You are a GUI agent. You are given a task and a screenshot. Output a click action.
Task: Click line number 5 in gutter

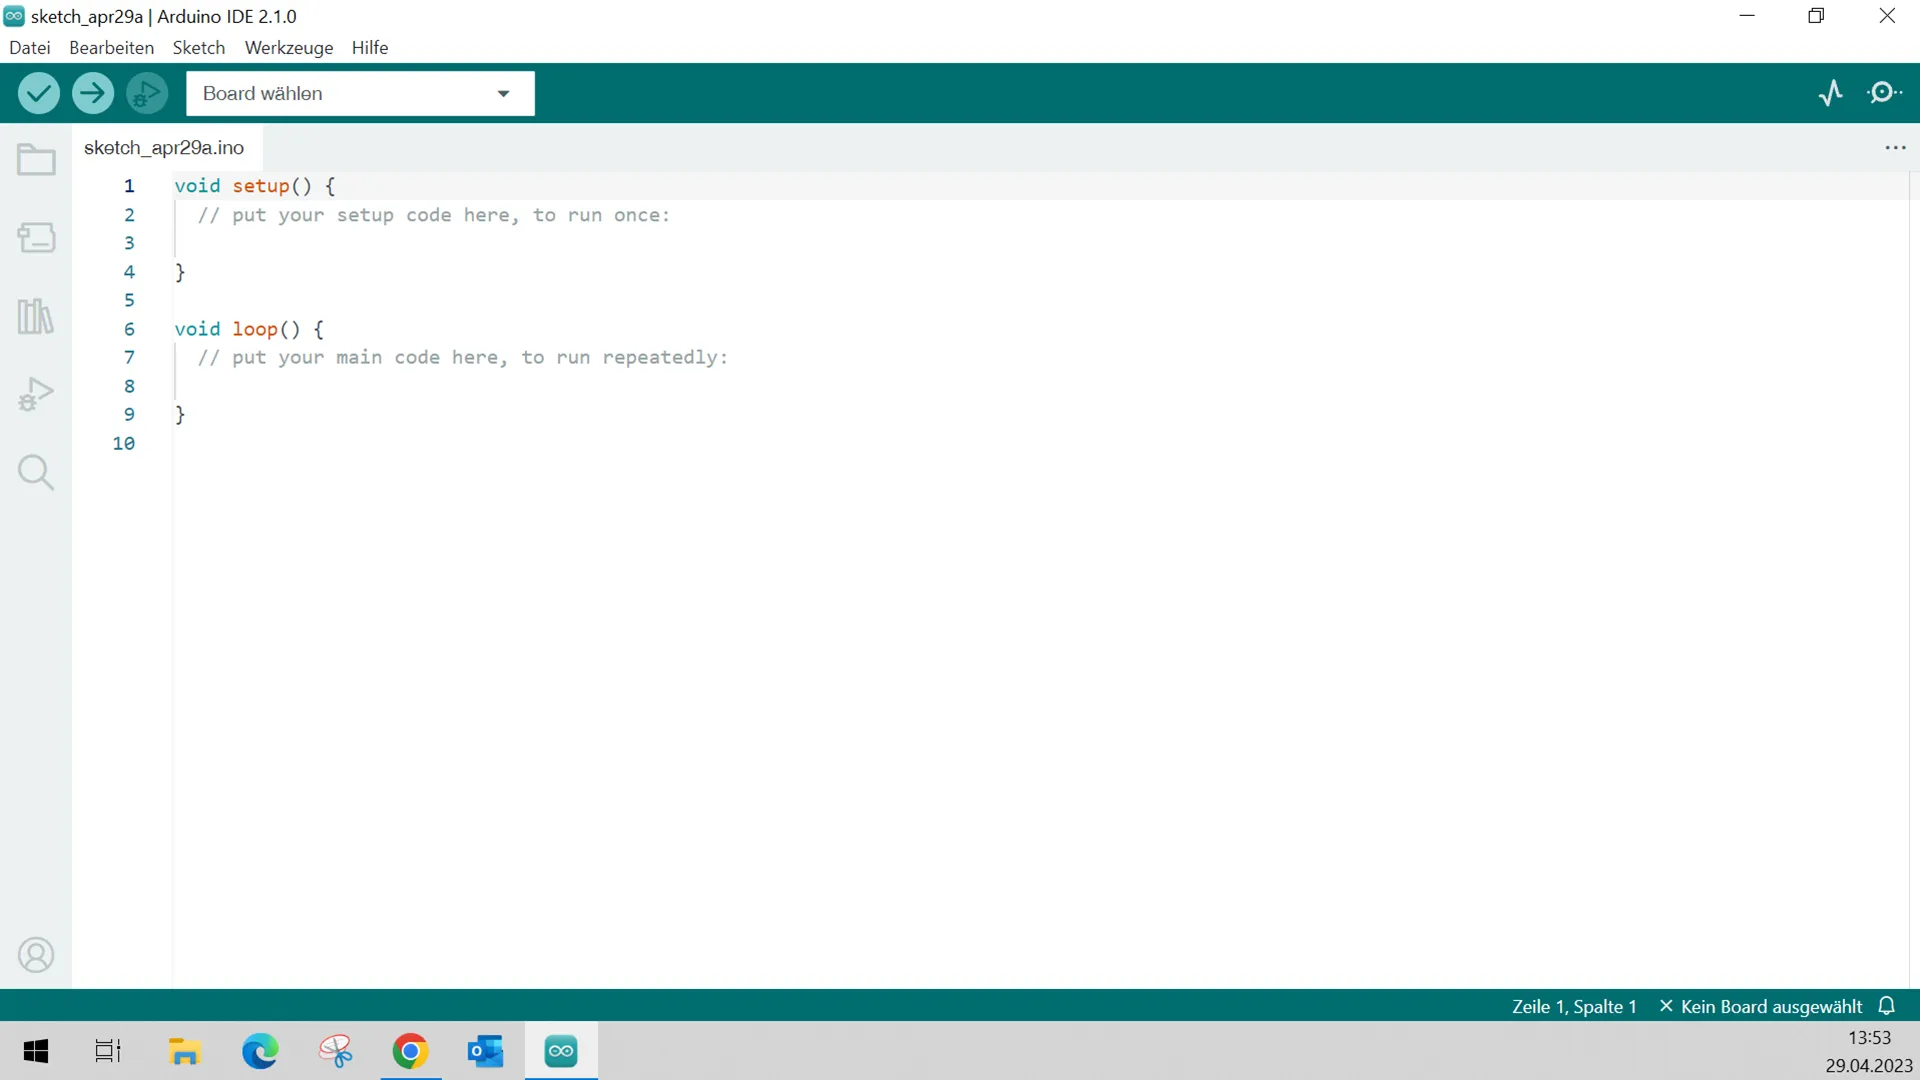tap(129, 300)
